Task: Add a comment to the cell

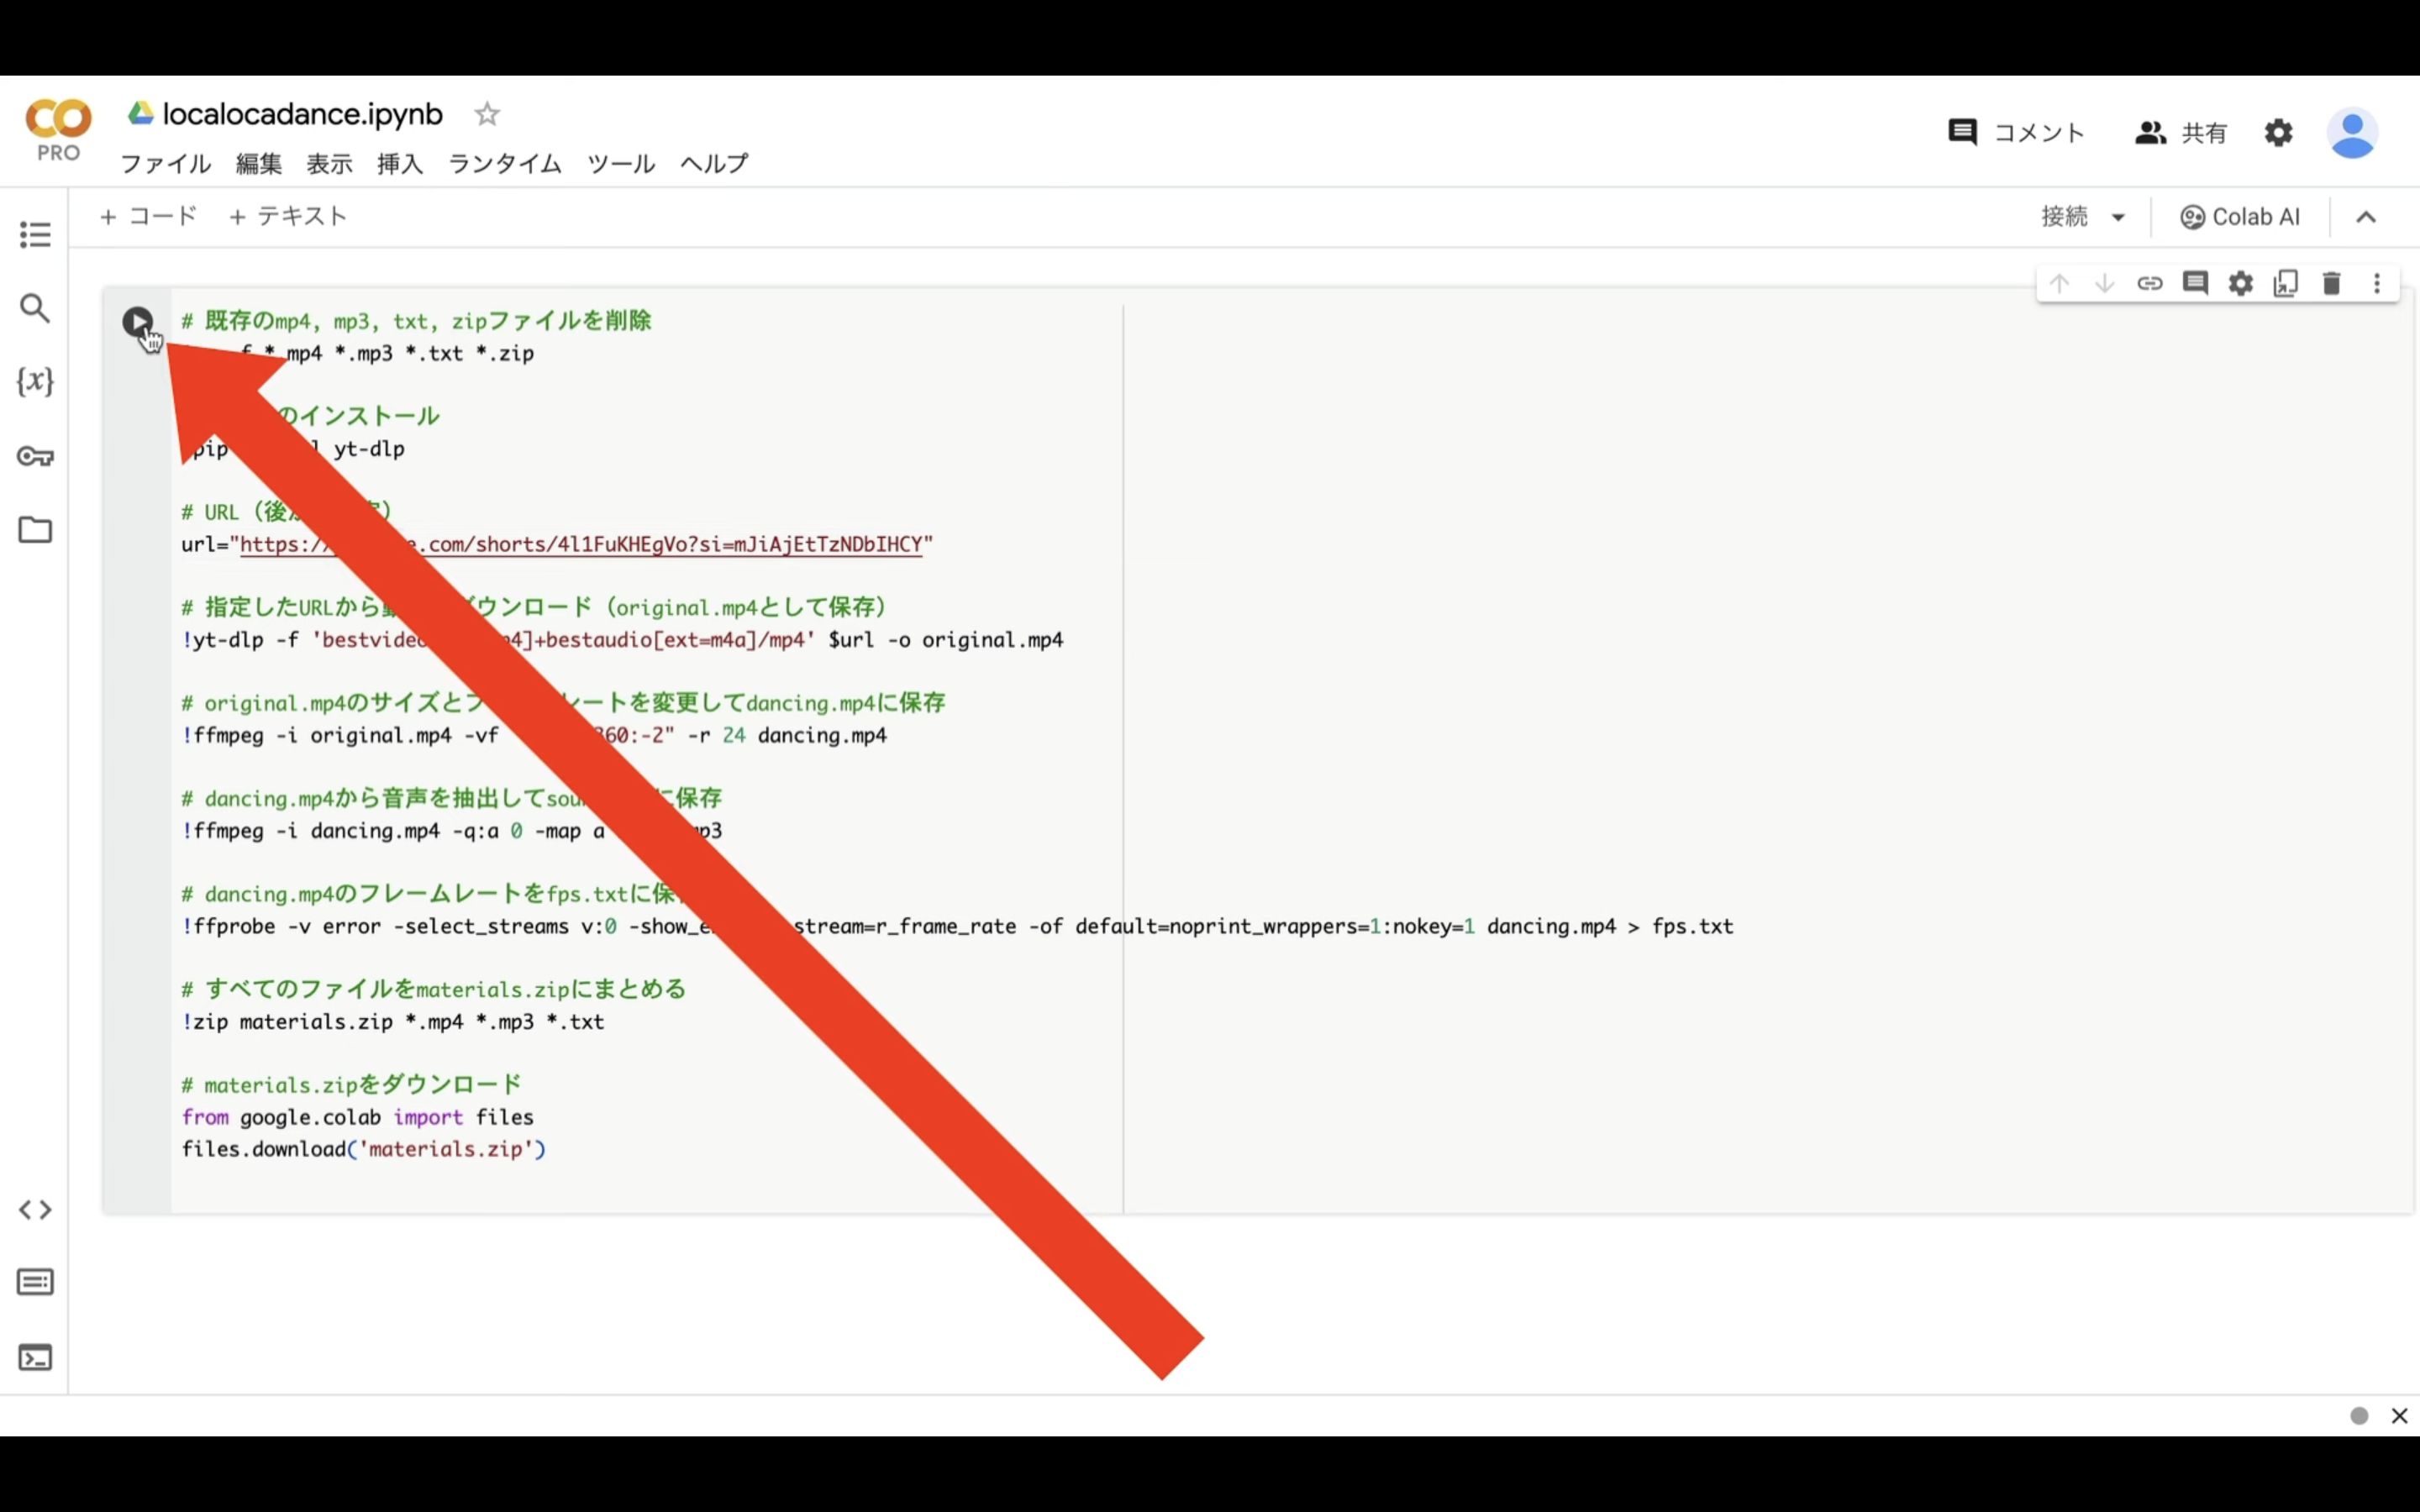Action: 2195,283
